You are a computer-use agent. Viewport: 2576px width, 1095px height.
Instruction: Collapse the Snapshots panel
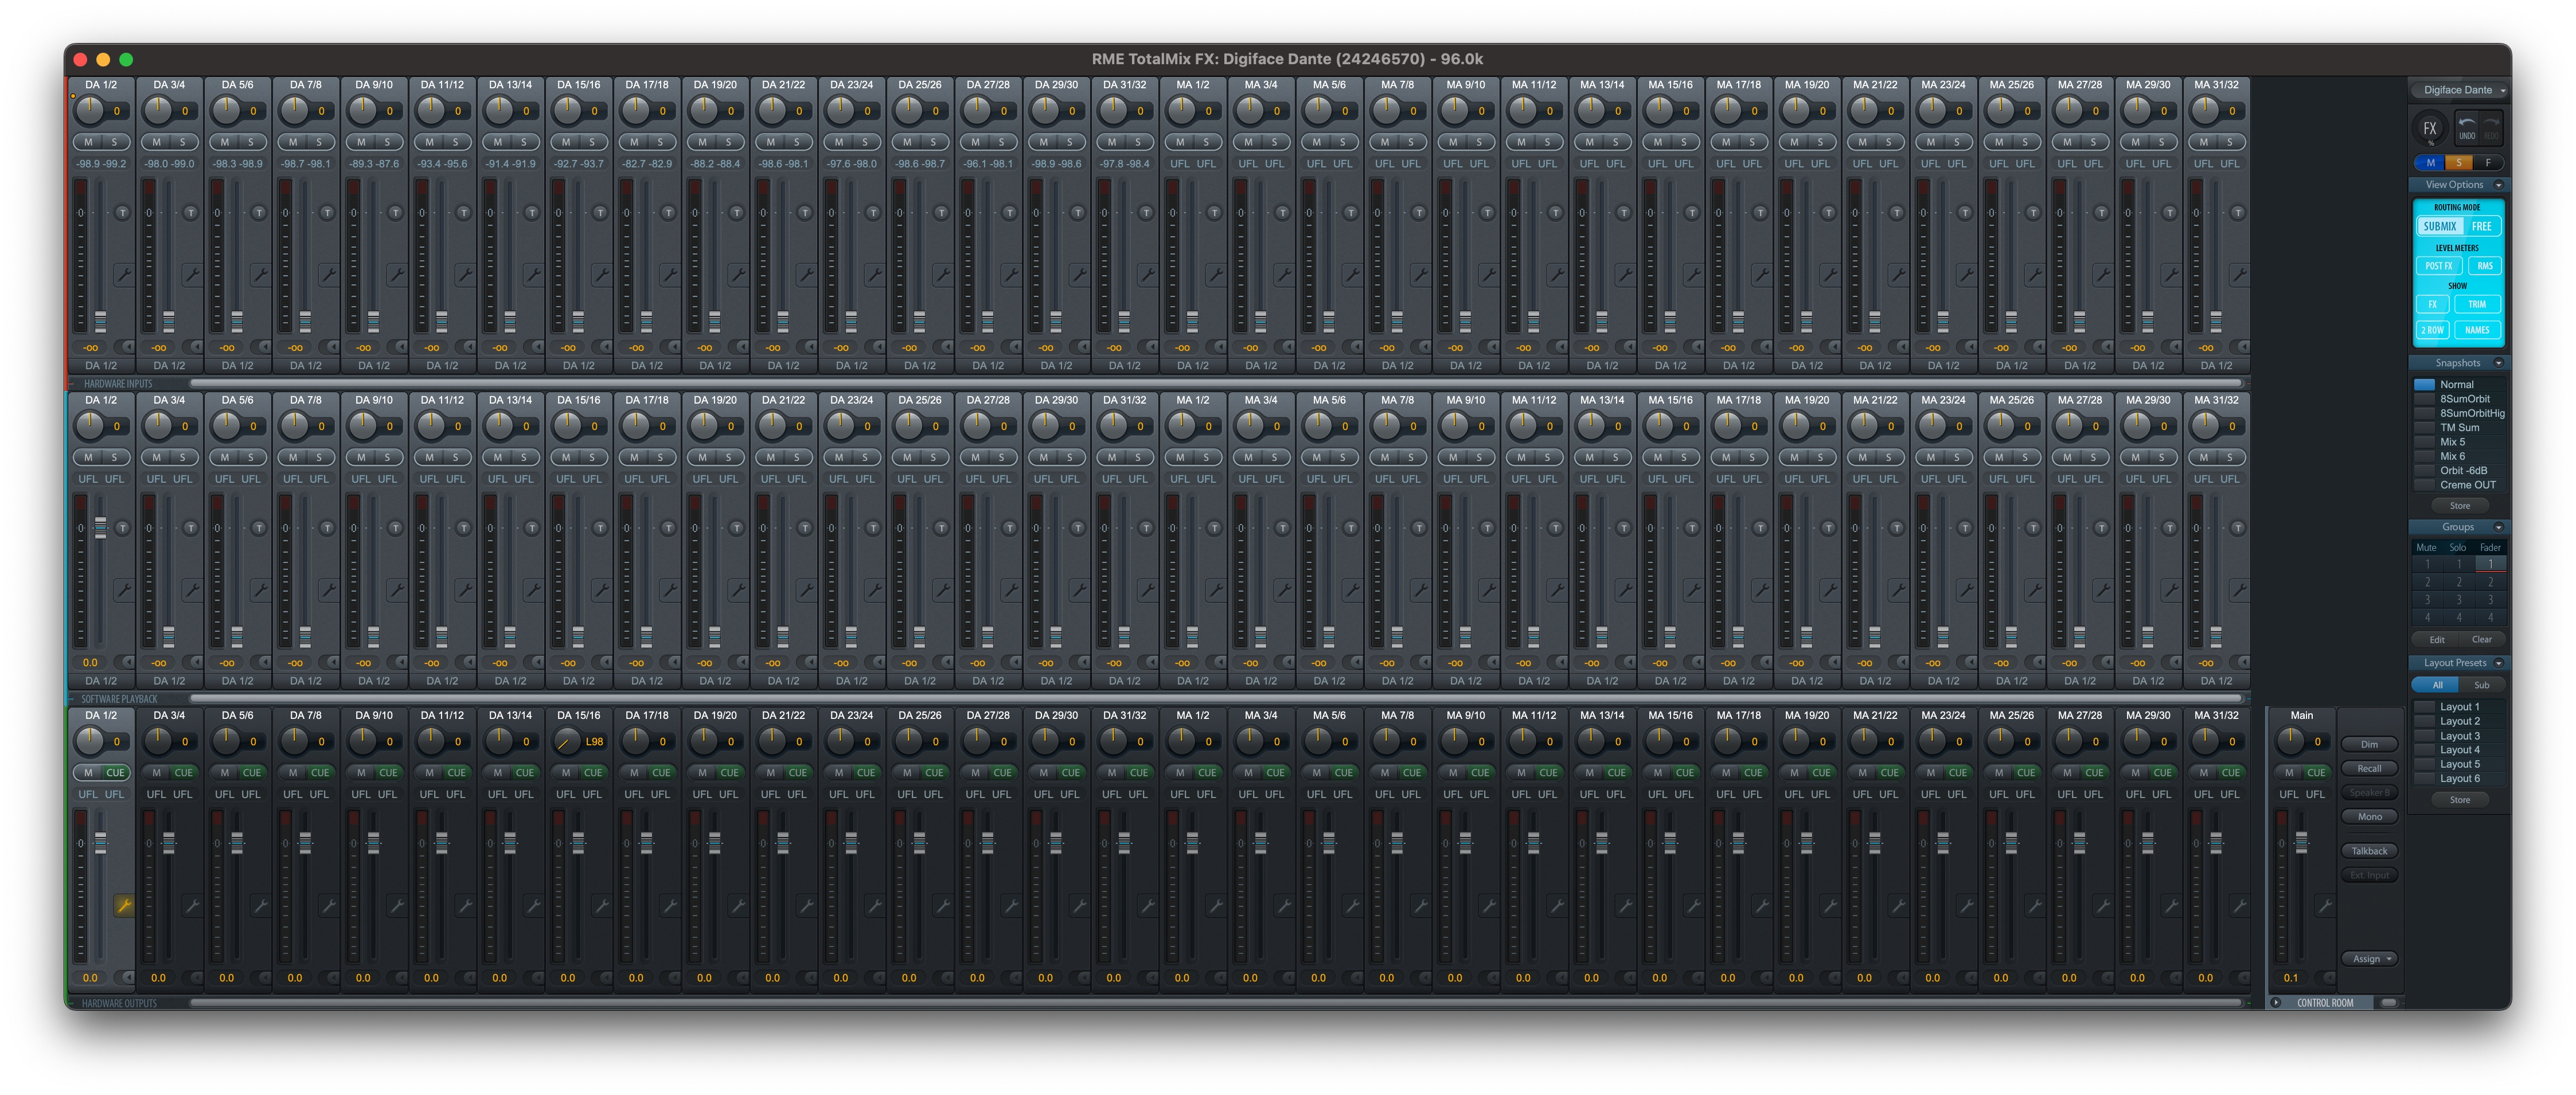tap(2498, 363)
